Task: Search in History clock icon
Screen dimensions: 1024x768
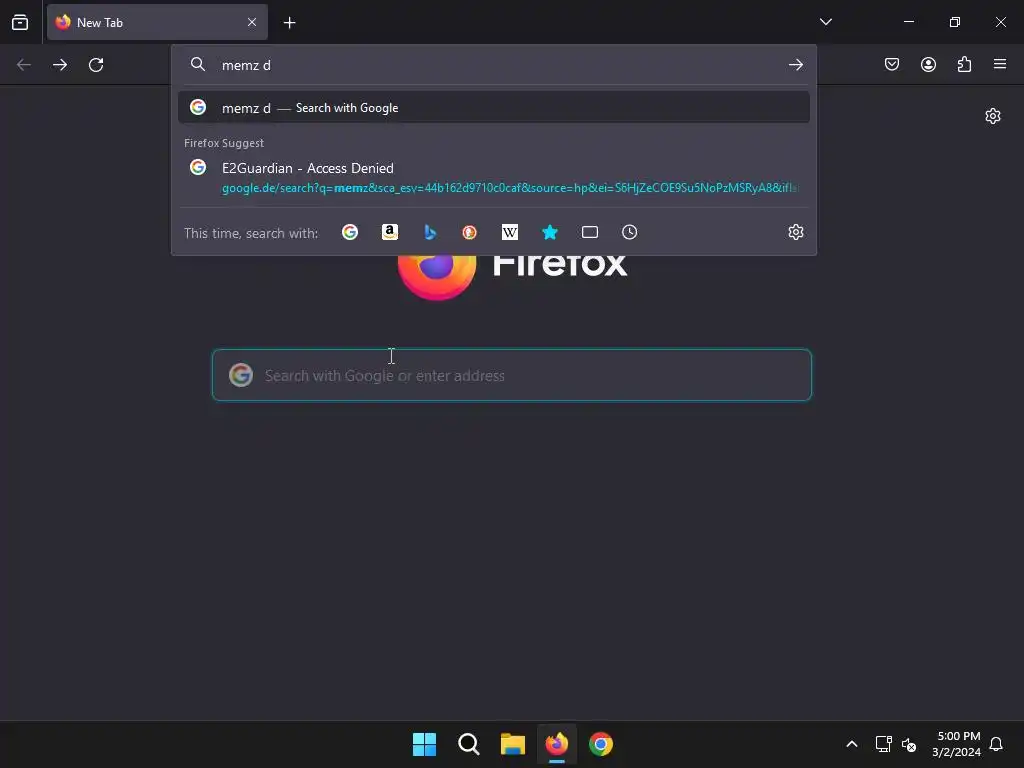Action: 630,232
